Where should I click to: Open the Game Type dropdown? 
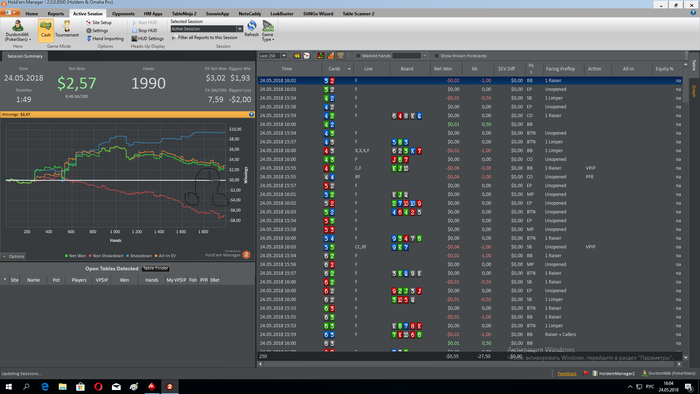pyautogui.click(x=268, y=30)
